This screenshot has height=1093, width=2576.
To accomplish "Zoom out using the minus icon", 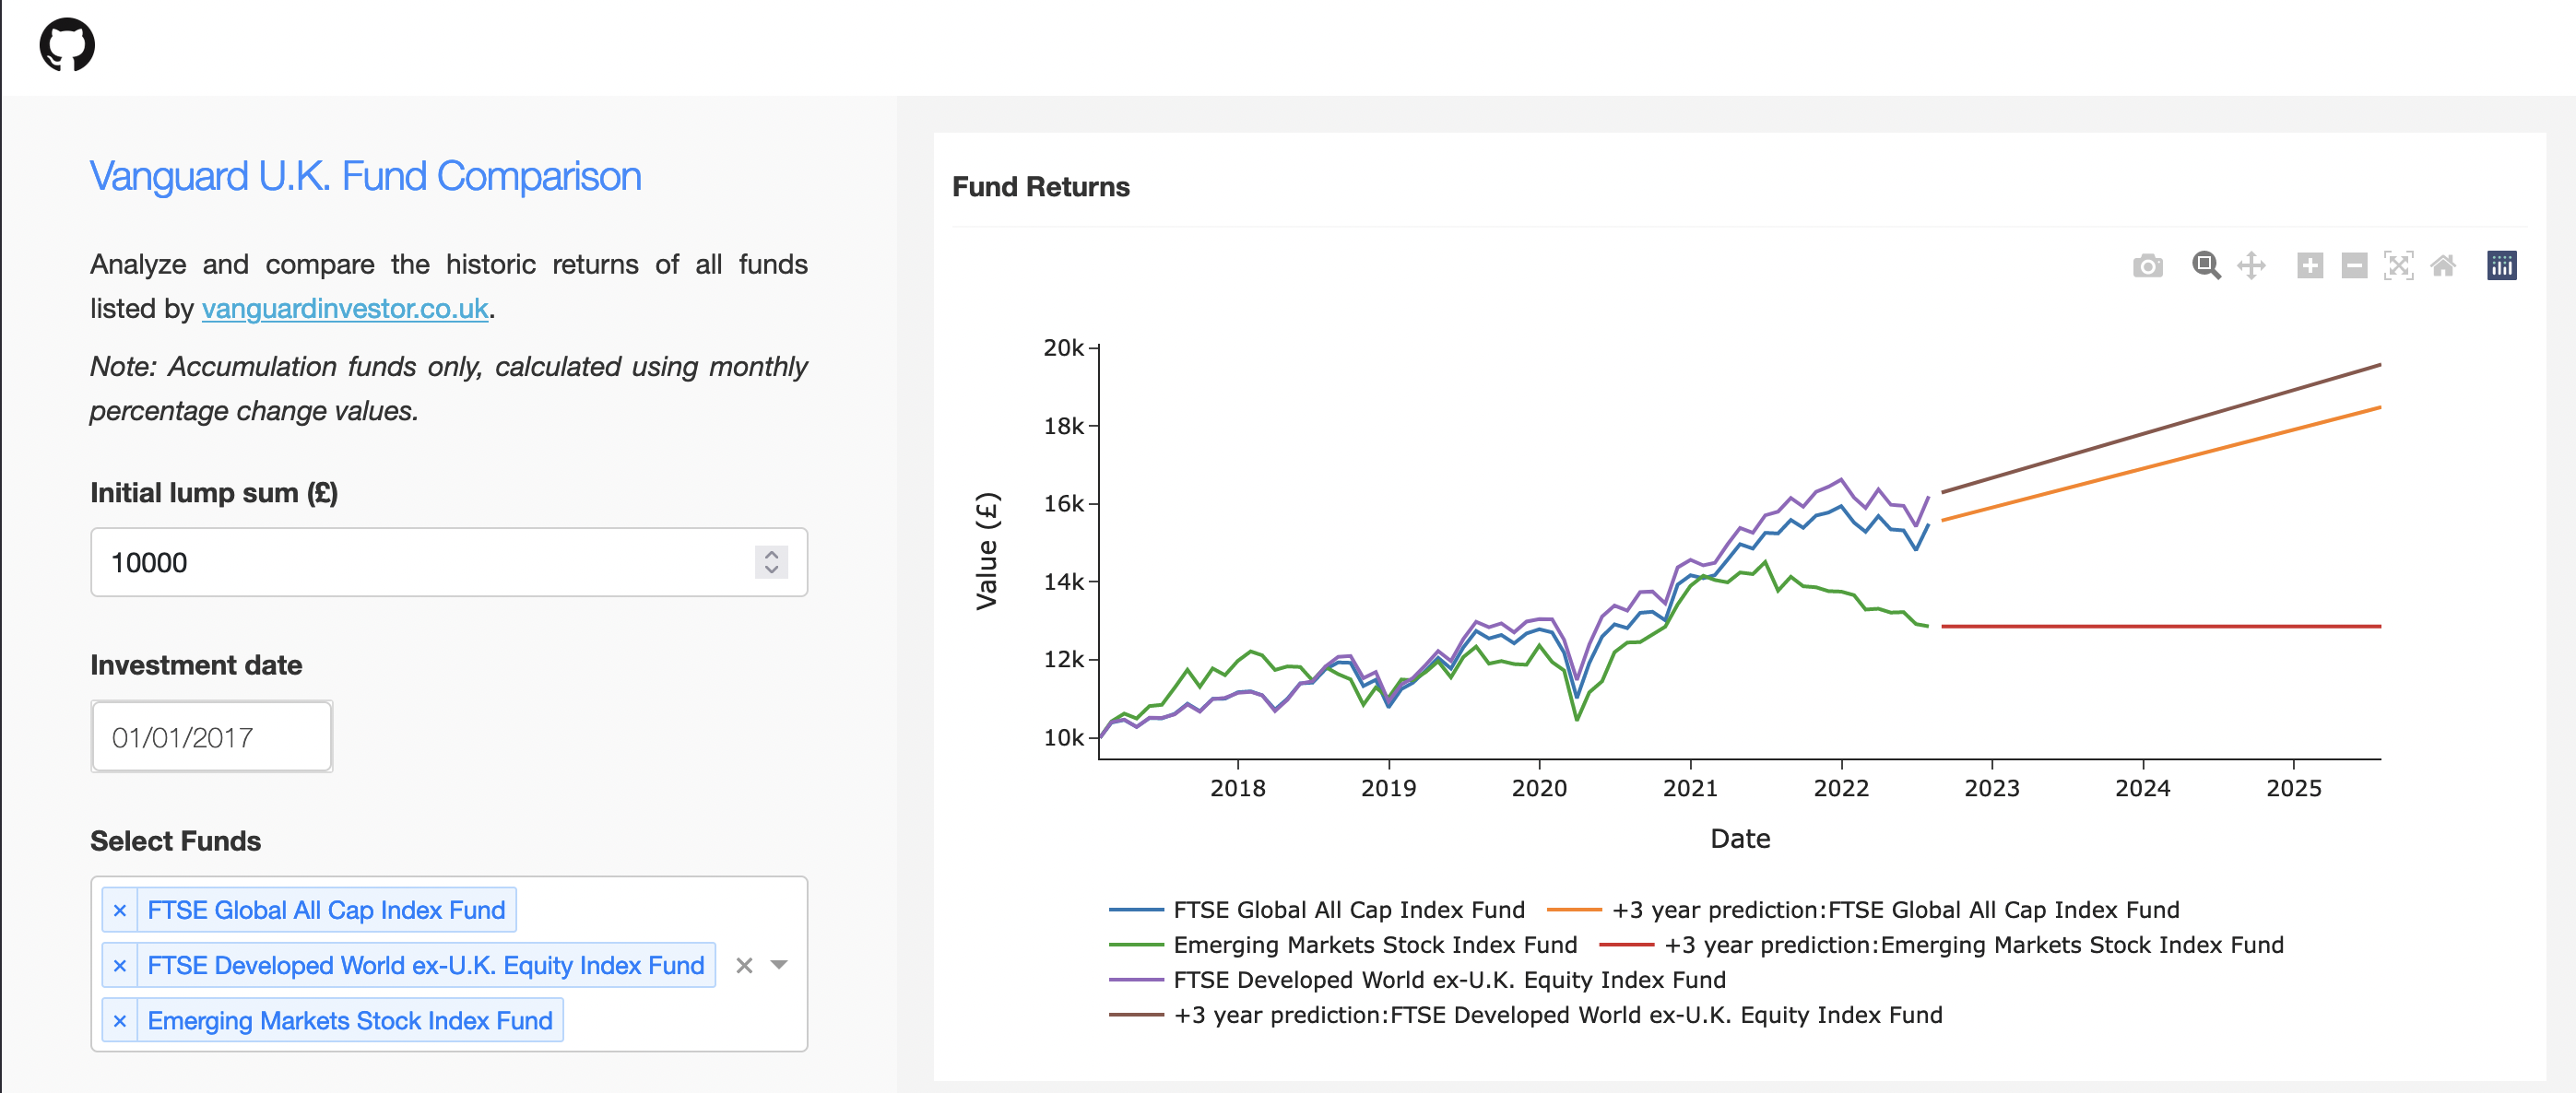I will point(2354,266).
